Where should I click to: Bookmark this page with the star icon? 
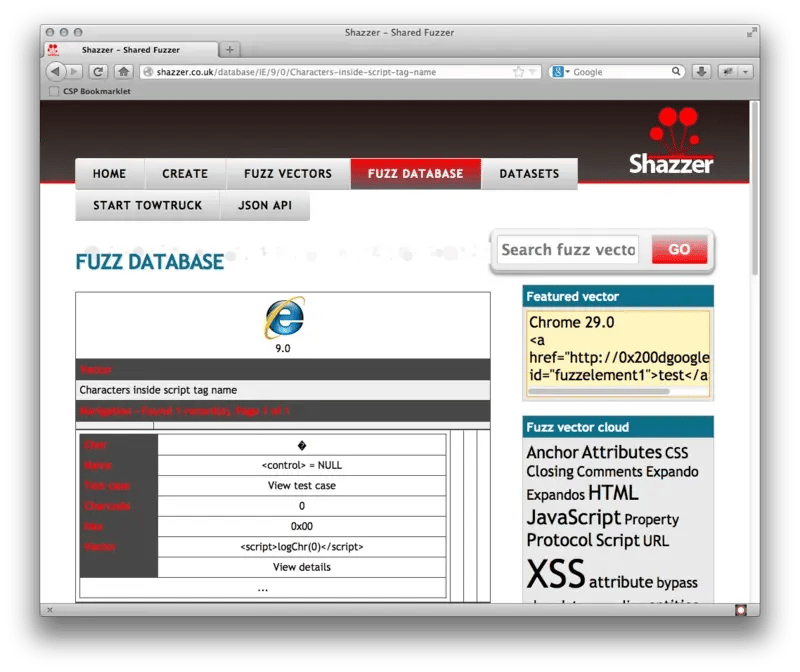pos(518,72)
